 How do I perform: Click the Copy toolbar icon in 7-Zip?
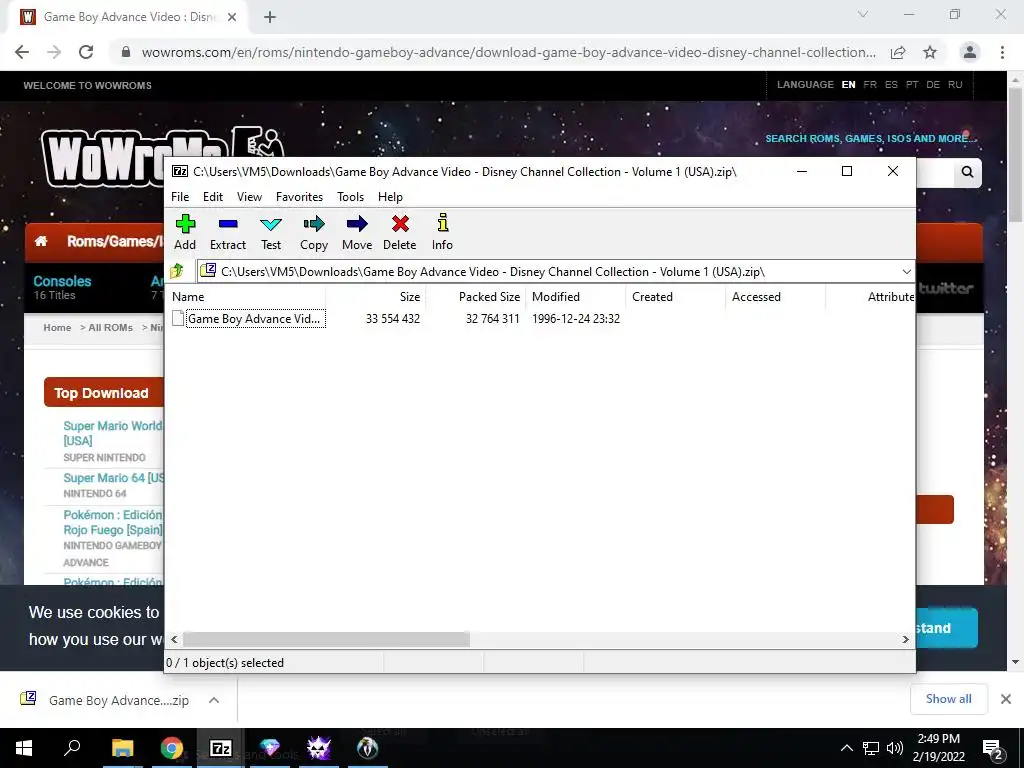pos(313,232)
